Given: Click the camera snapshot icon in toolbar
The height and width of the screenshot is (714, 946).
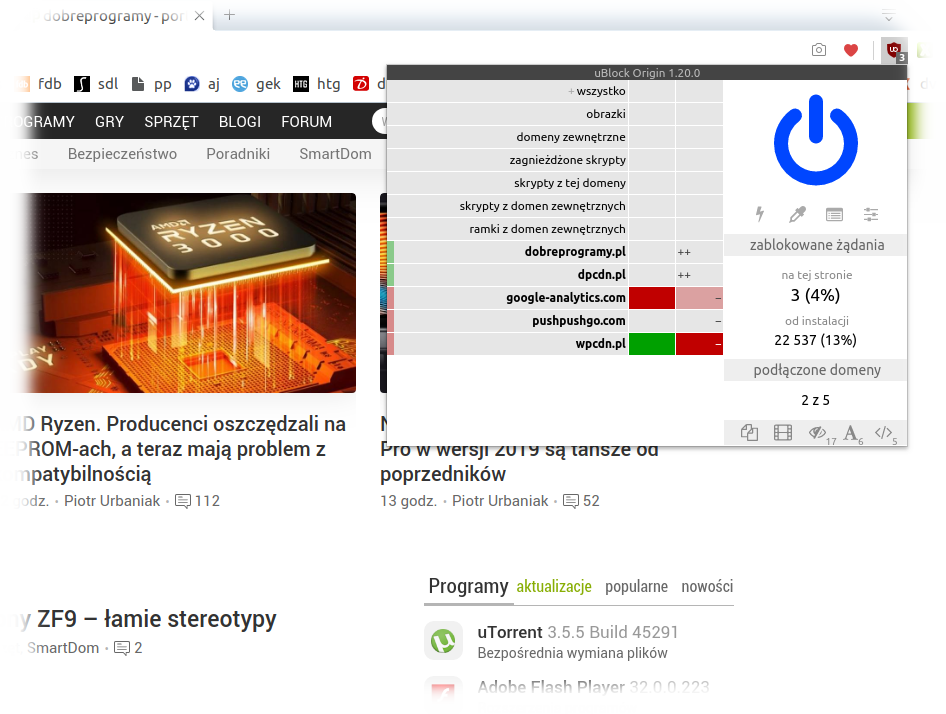Looking at the screenshot, I should click(819, 50).
